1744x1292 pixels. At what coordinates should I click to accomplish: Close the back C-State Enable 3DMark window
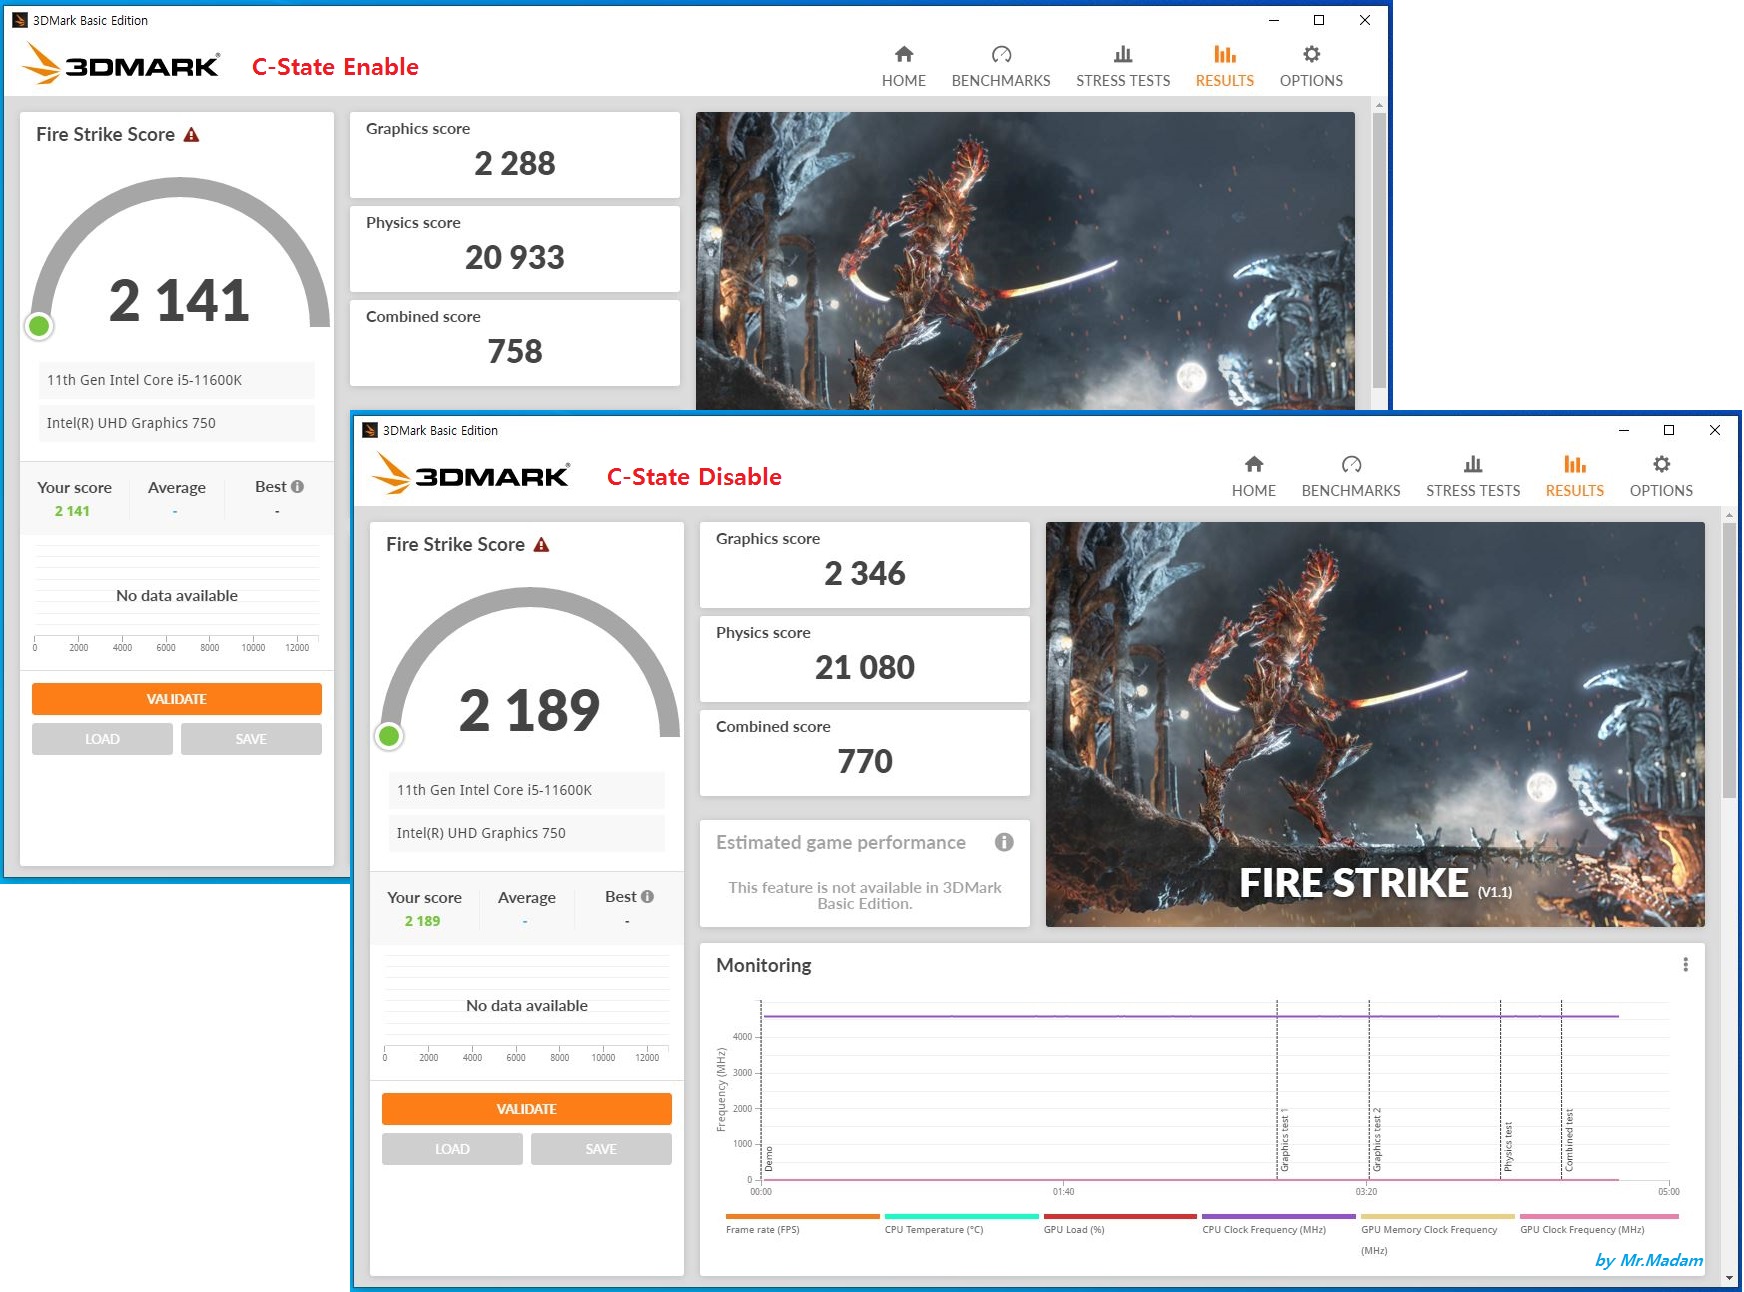[x=1364, y=20]
